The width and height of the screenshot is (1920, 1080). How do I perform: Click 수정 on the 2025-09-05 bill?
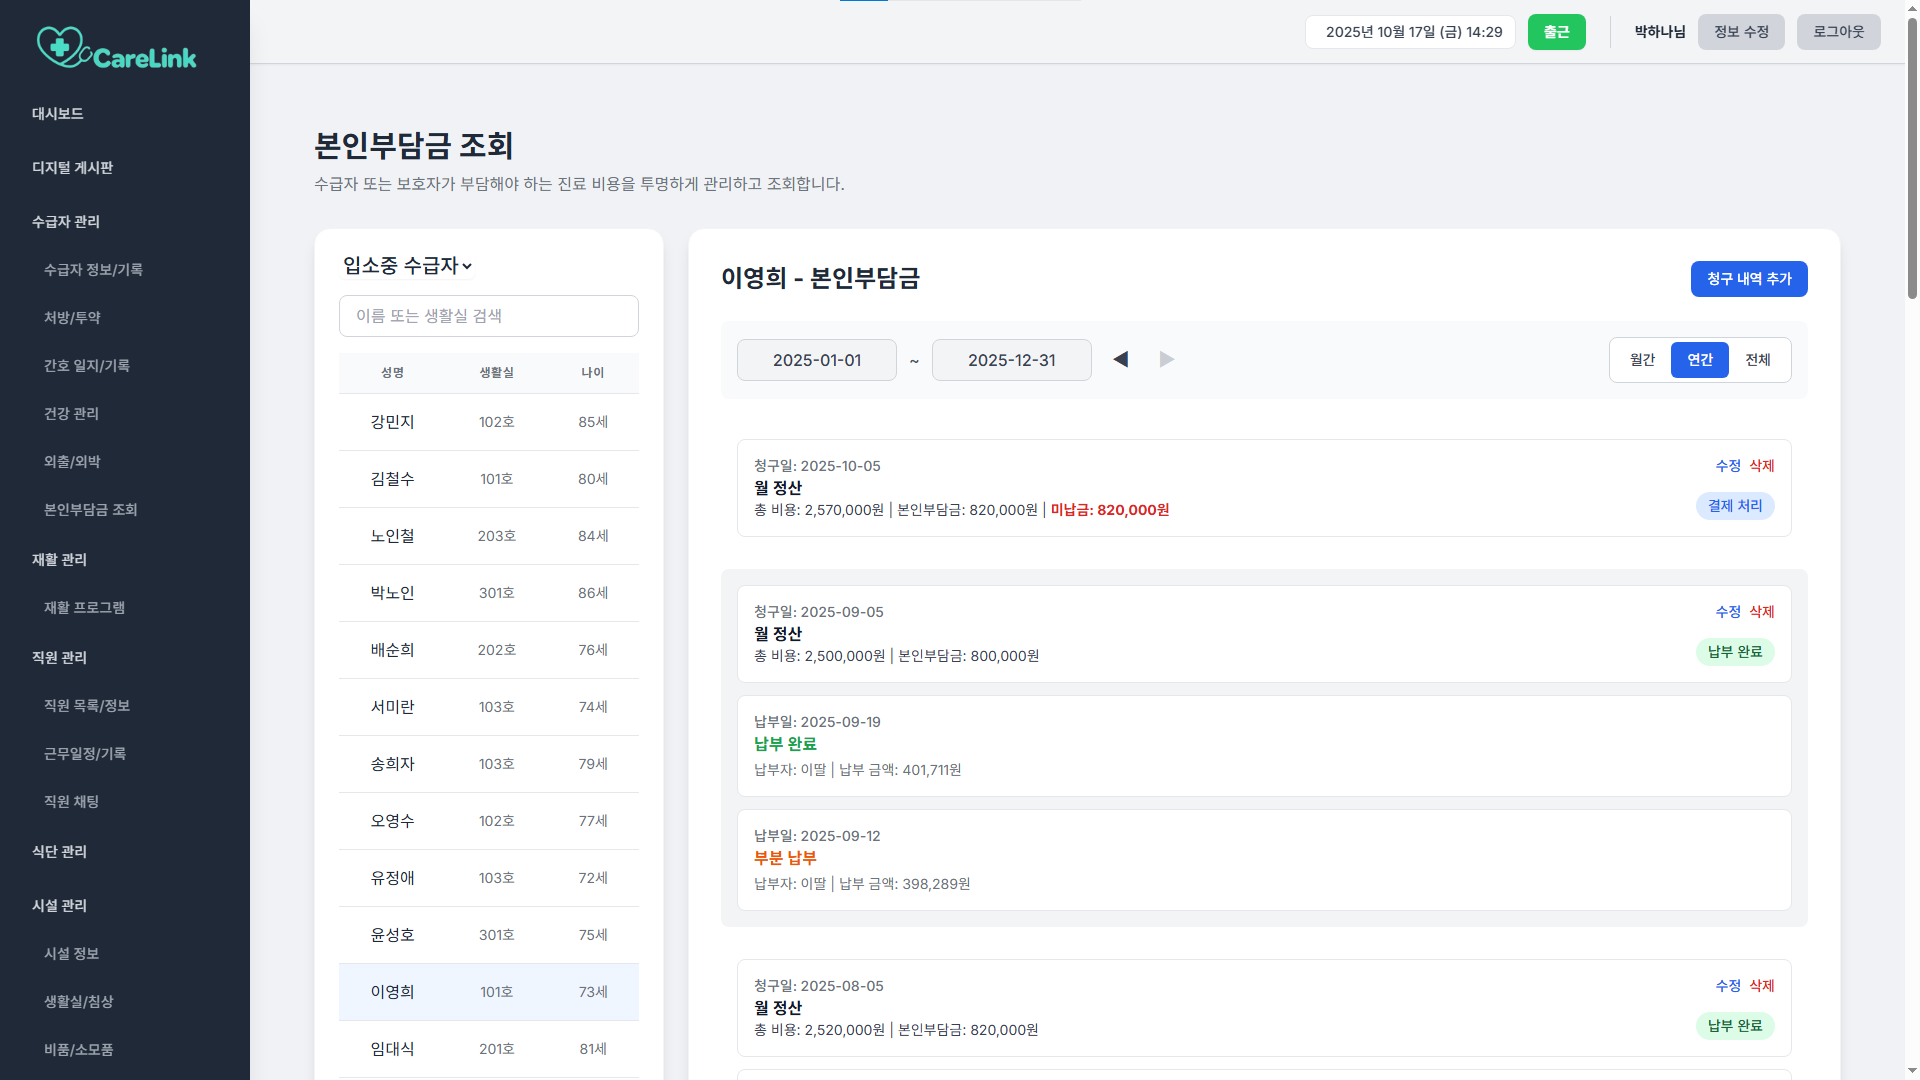[1728, 612]
